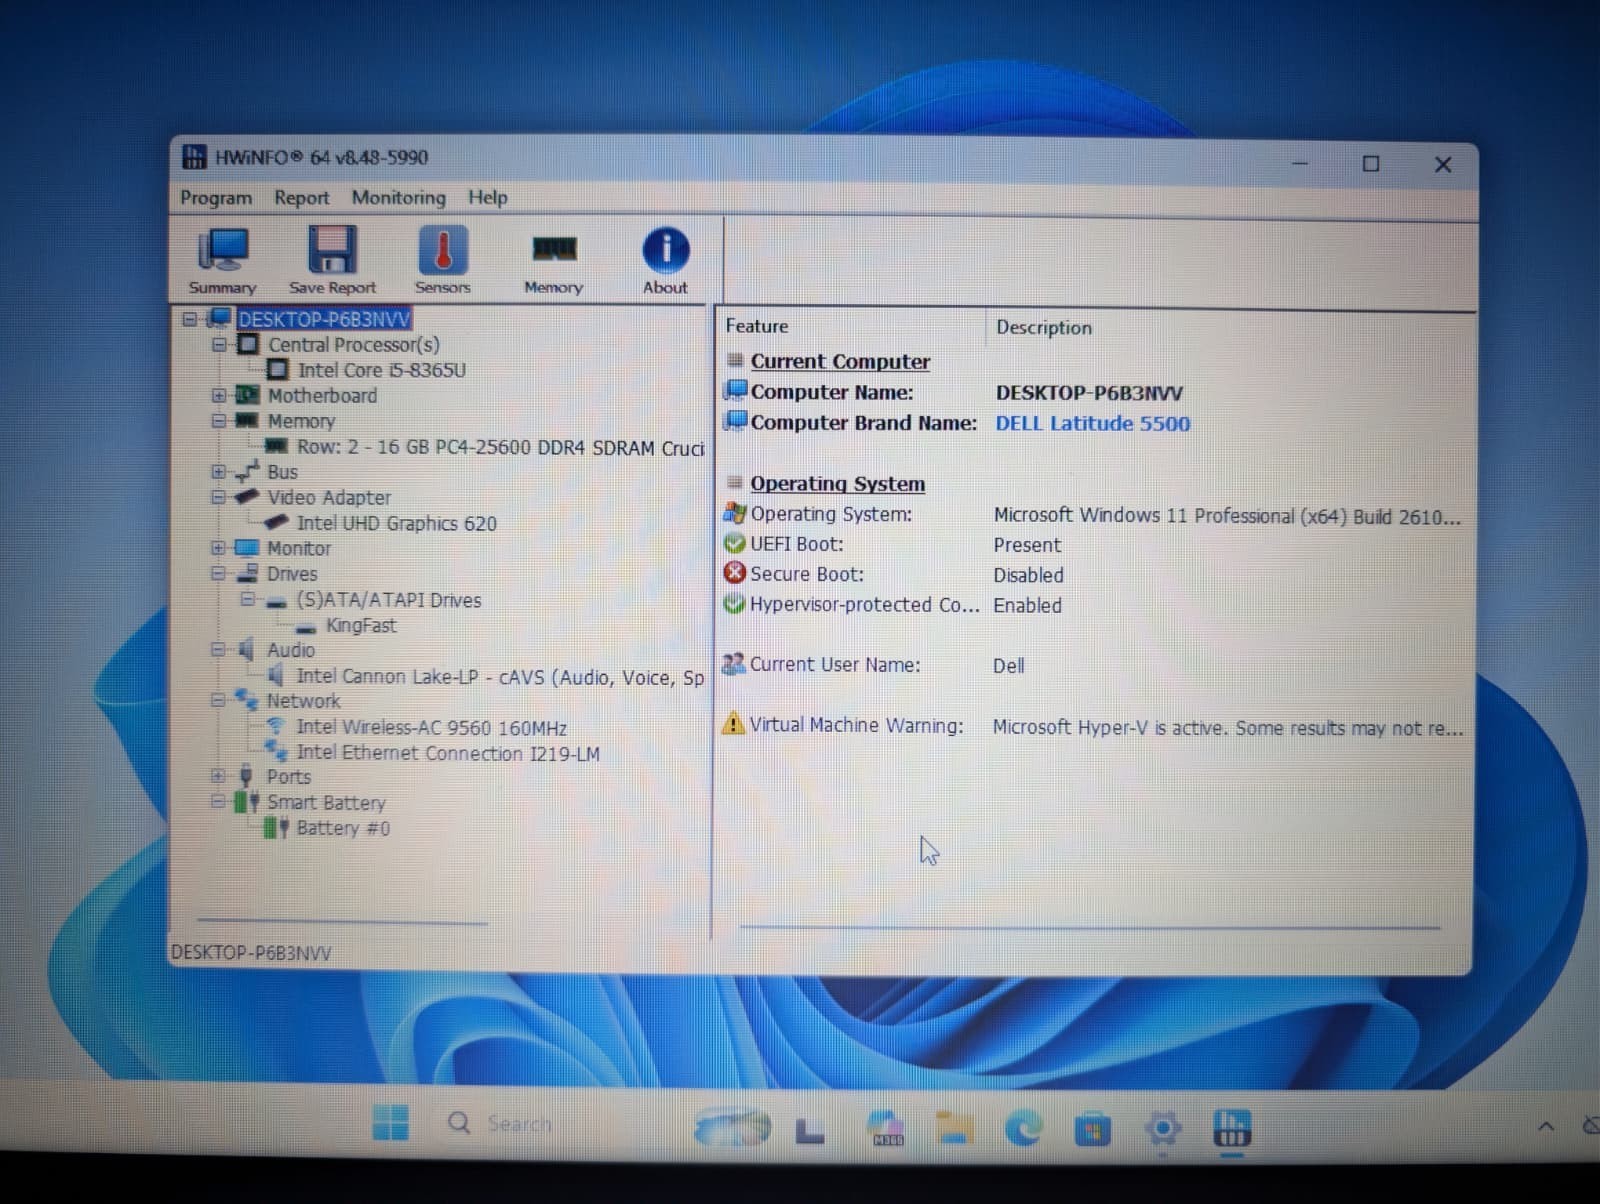Click the Microsoft Windows 11 Professional value
The image size is (1600, 1204).
1227,516
